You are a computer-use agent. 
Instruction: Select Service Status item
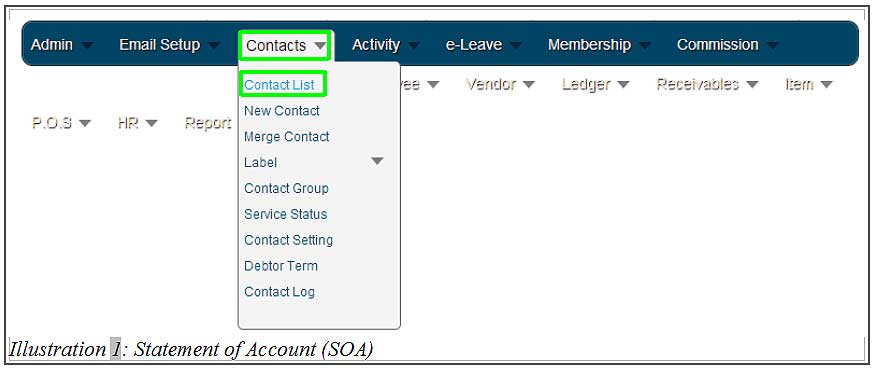coord(286,214)
